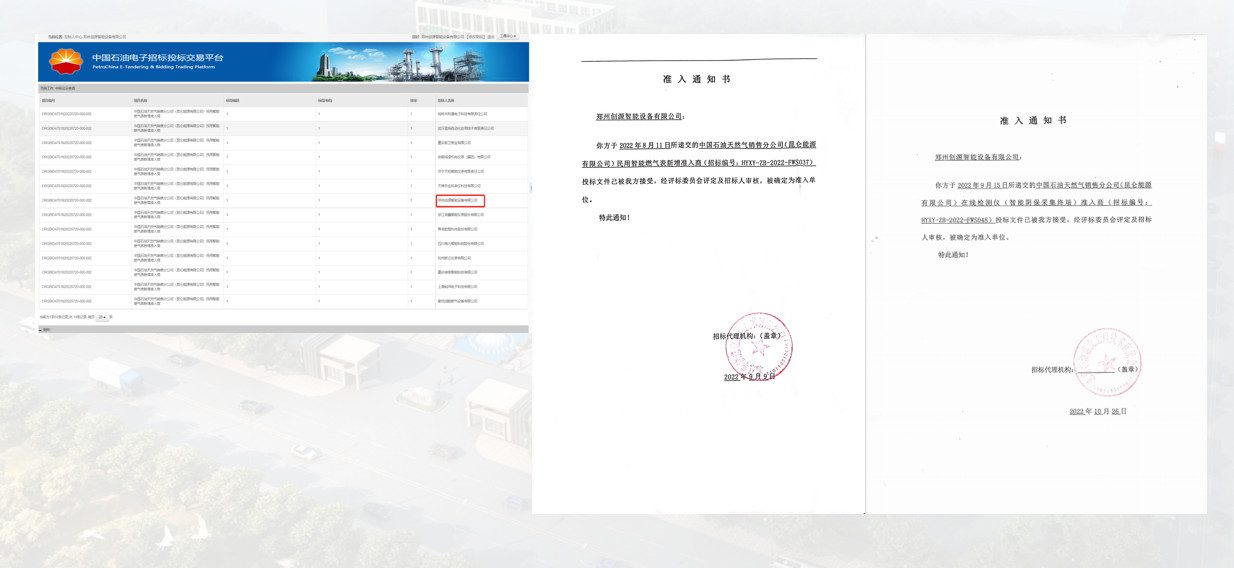This screenshot has height=568, width=1234.
Task: Click the signing date 2022年10月26日 in the right letter
Action: point(1098,411)
